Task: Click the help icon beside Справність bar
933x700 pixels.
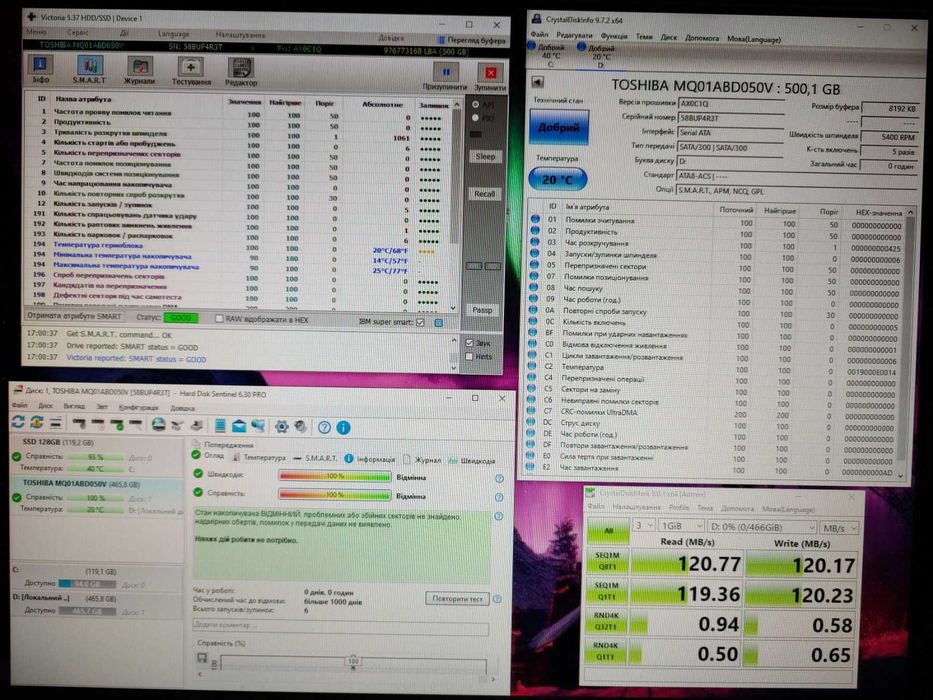Action: [499, 497]
